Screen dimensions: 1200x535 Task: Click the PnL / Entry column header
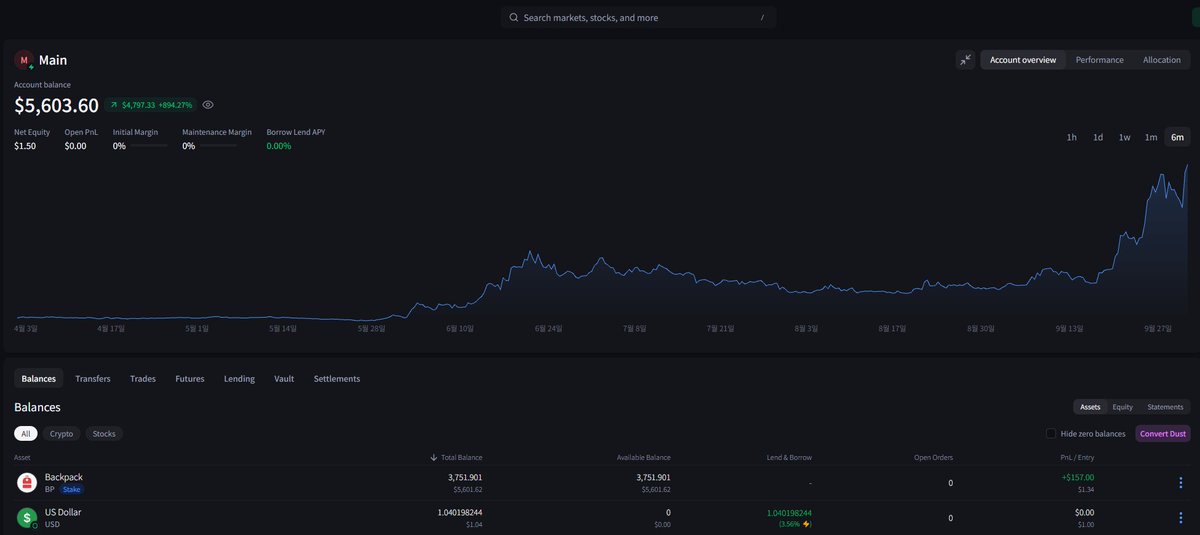click(x=1076, y=457)
